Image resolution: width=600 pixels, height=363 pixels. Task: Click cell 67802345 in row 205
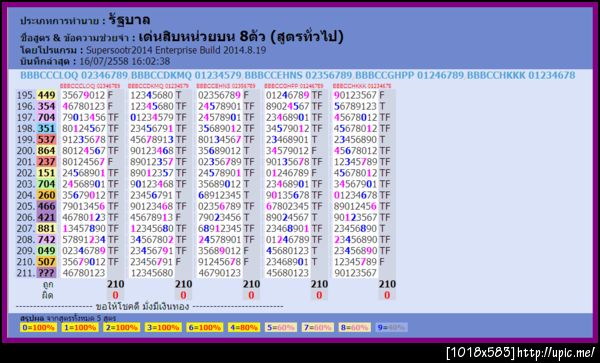coord(287,206)
